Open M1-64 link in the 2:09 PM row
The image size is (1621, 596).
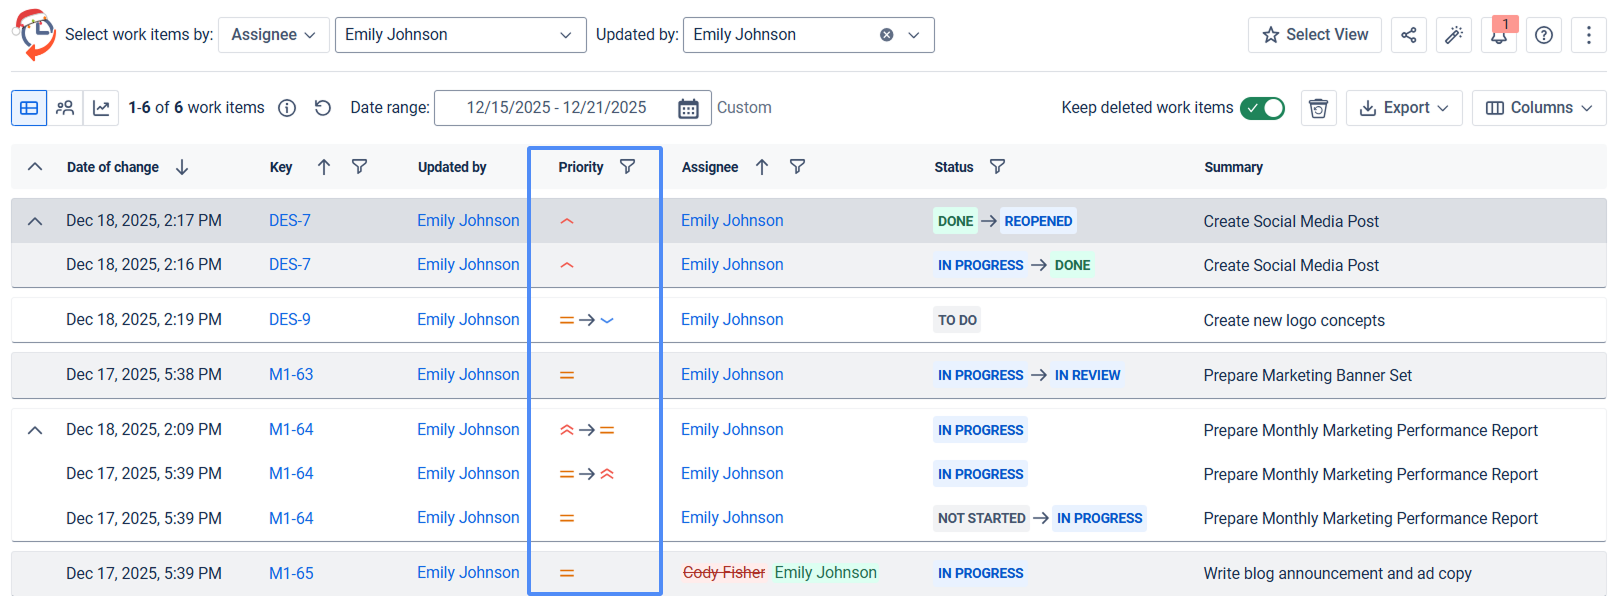(x=291, y=430)
